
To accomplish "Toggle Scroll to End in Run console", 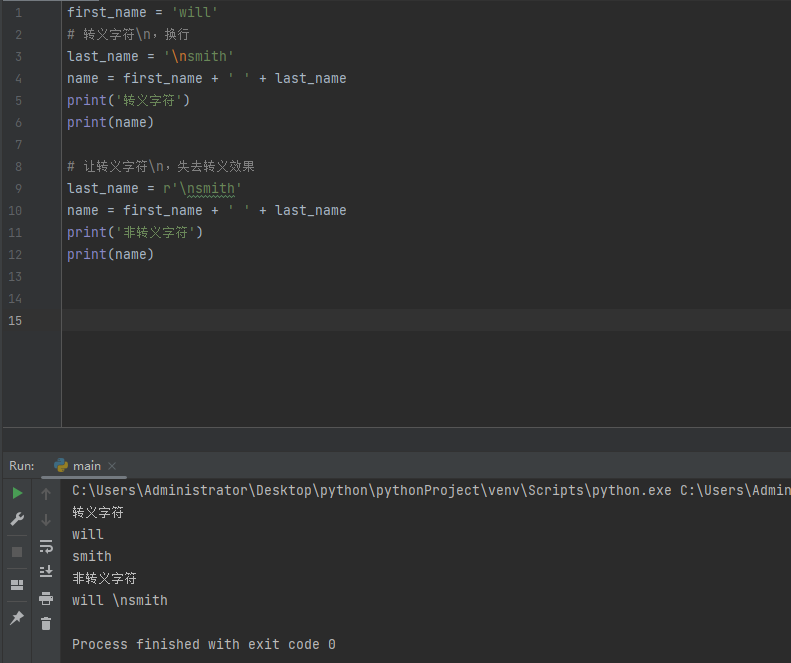I will (x=46, y=571).
